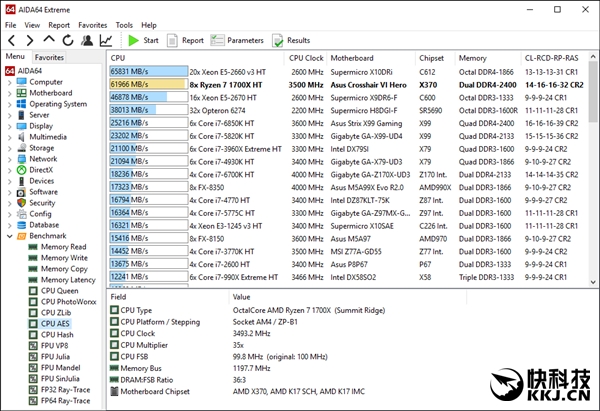This screenshot has width=600, height=411.
Task: Open CPU Queen benchmark
Action: pos(54,291)
